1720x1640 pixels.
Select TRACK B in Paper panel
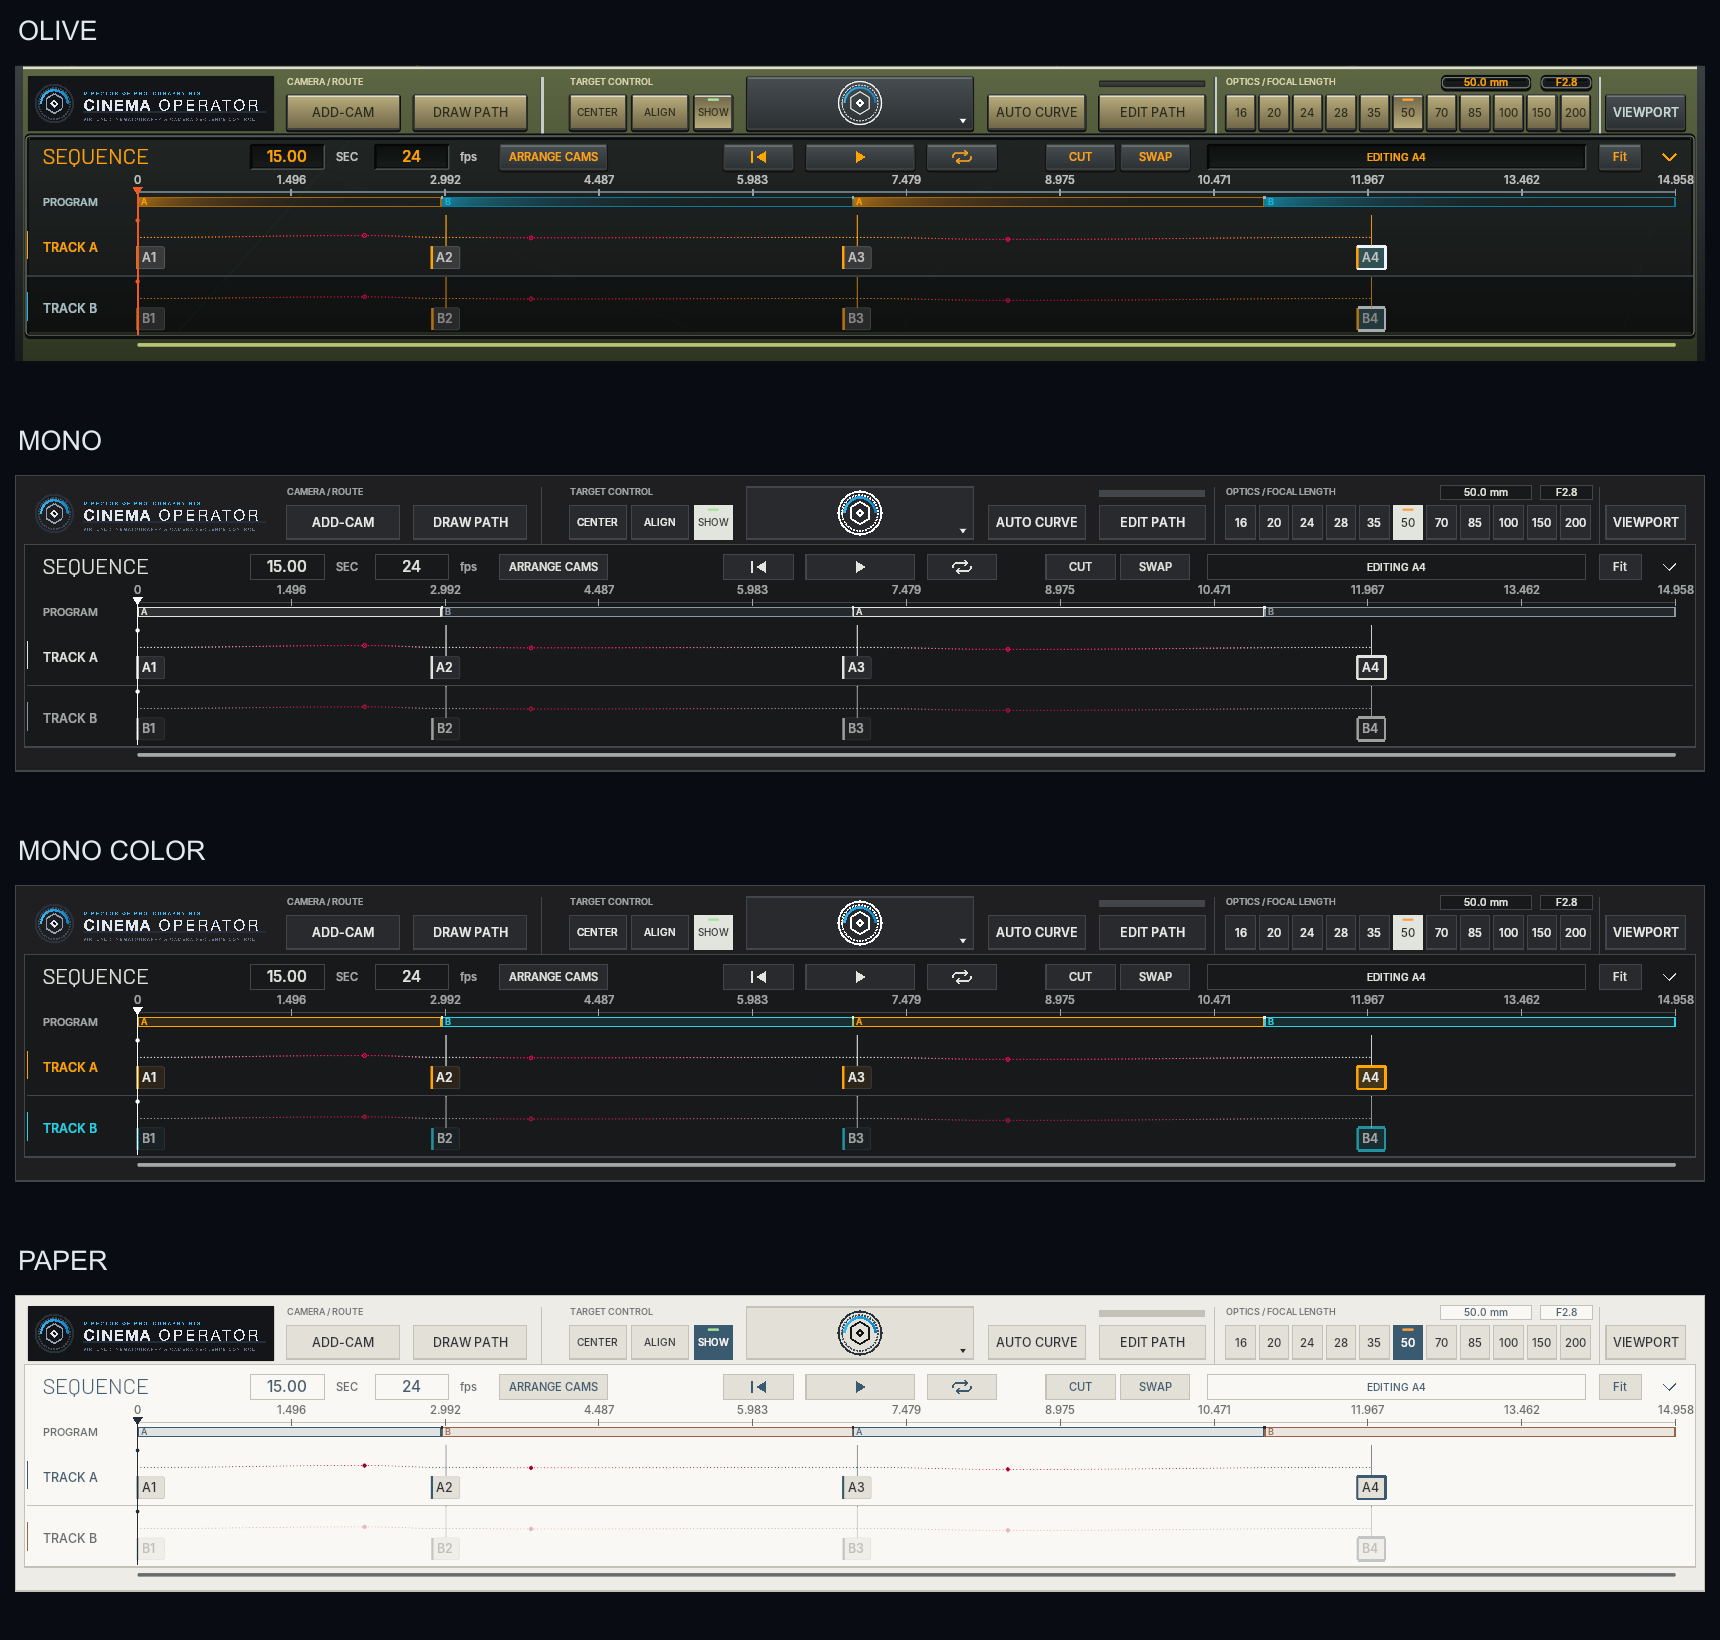[x=70, y=1538]
